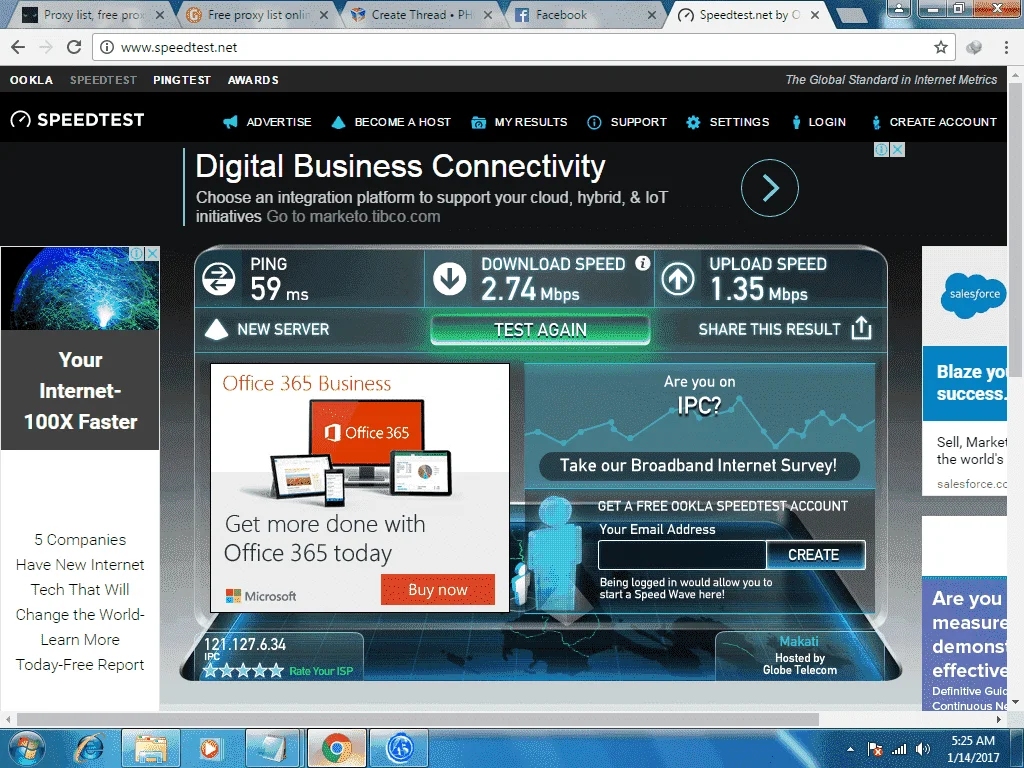Click the Chrome taskbar icon

click(x=336, y=748)
